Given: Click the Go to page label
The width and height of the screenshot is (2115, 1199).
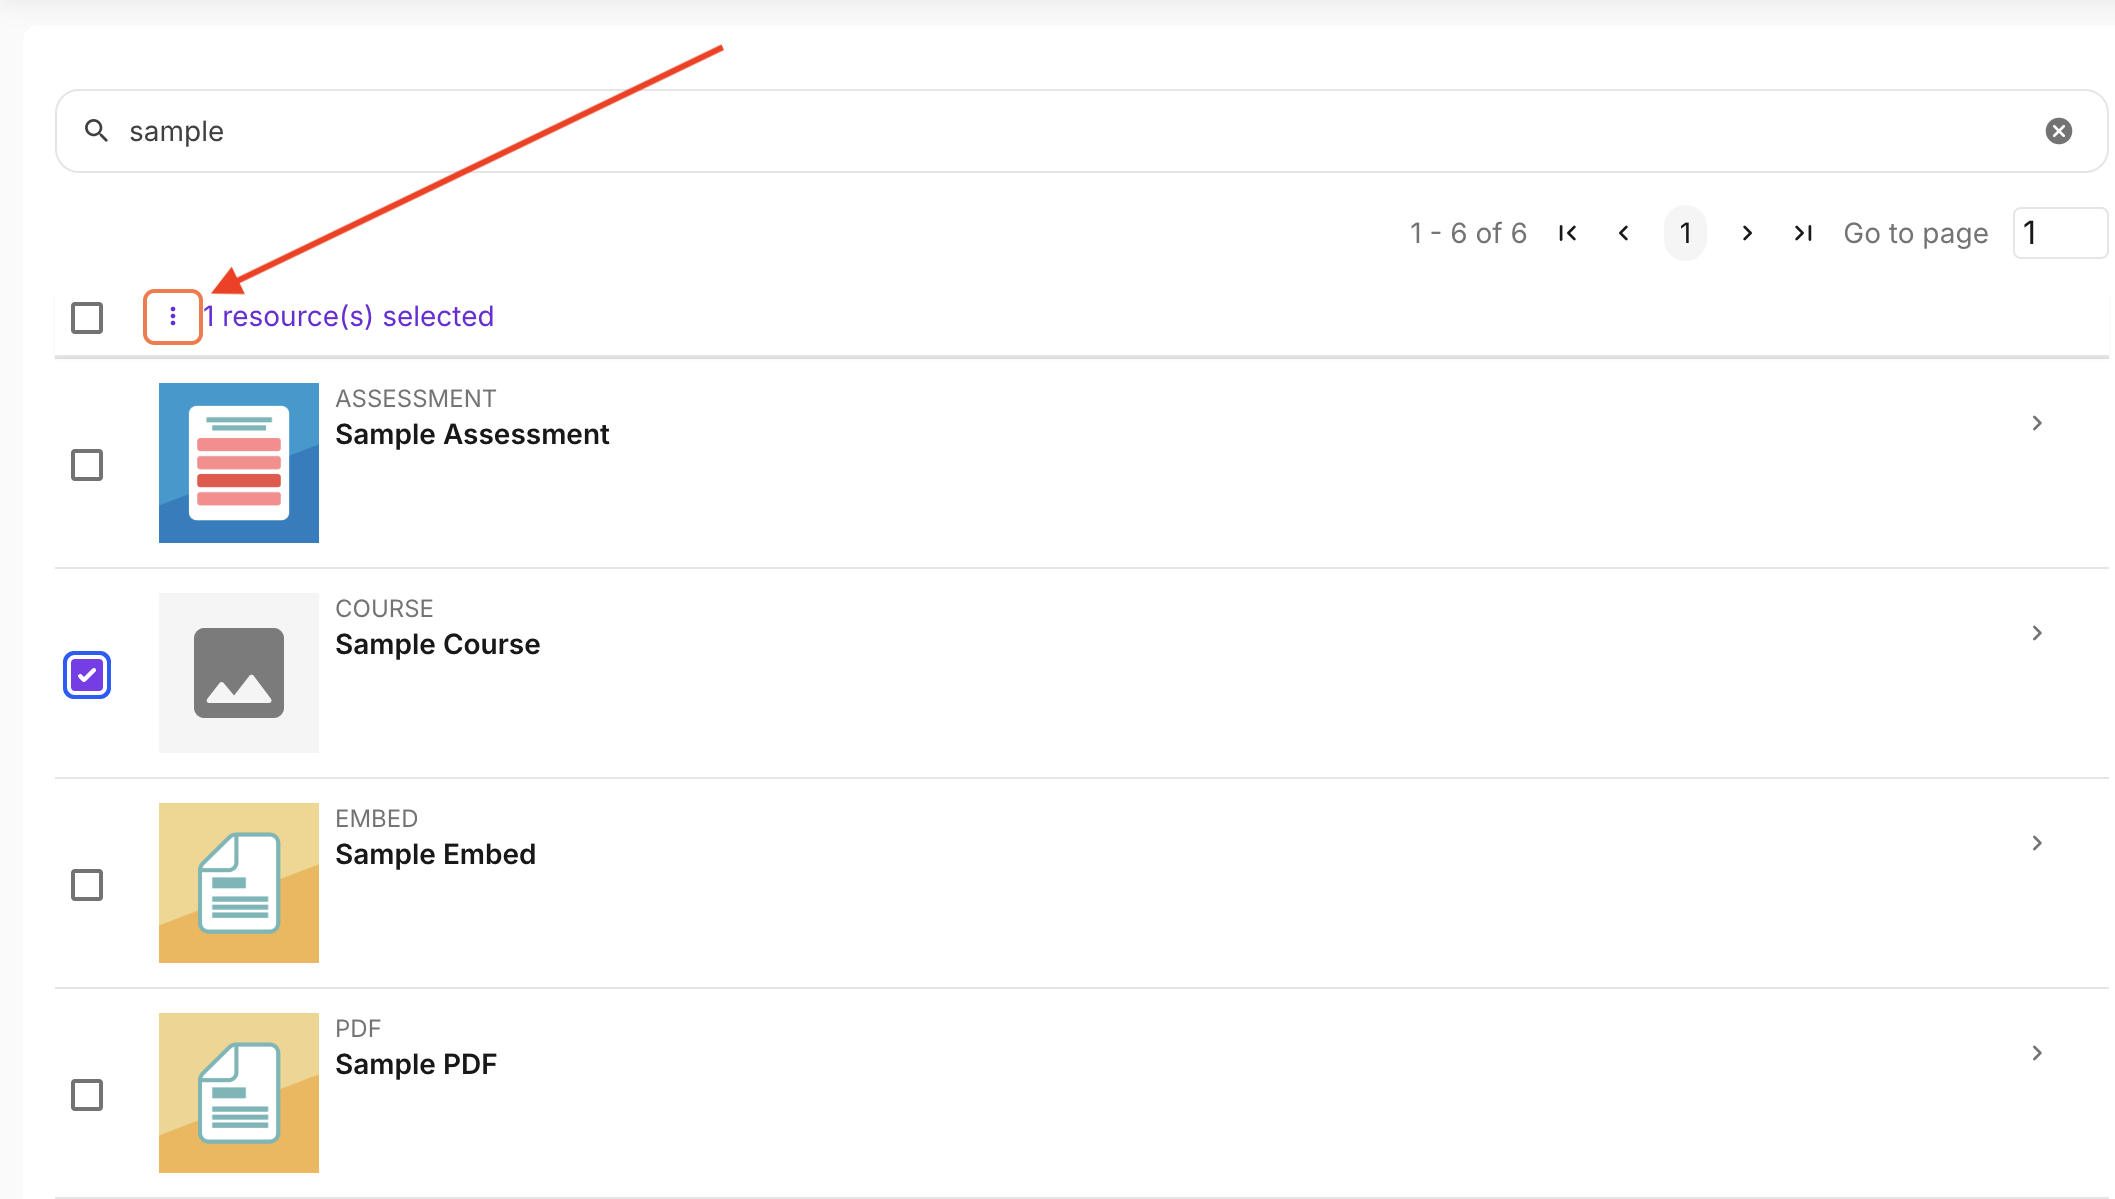Looking at the screenshot, I should pos(1916,233).
